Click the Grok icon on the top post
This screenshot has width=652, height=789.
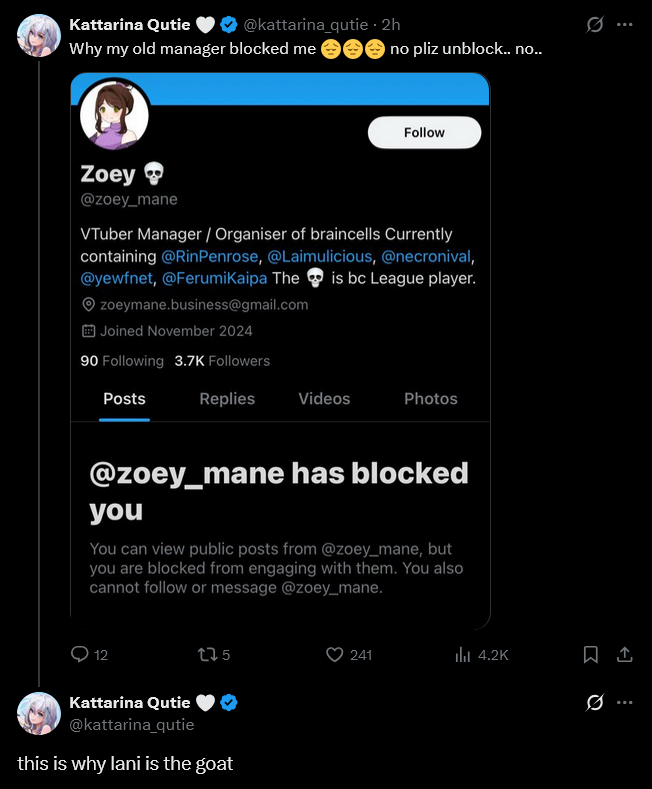coord(595,25)
